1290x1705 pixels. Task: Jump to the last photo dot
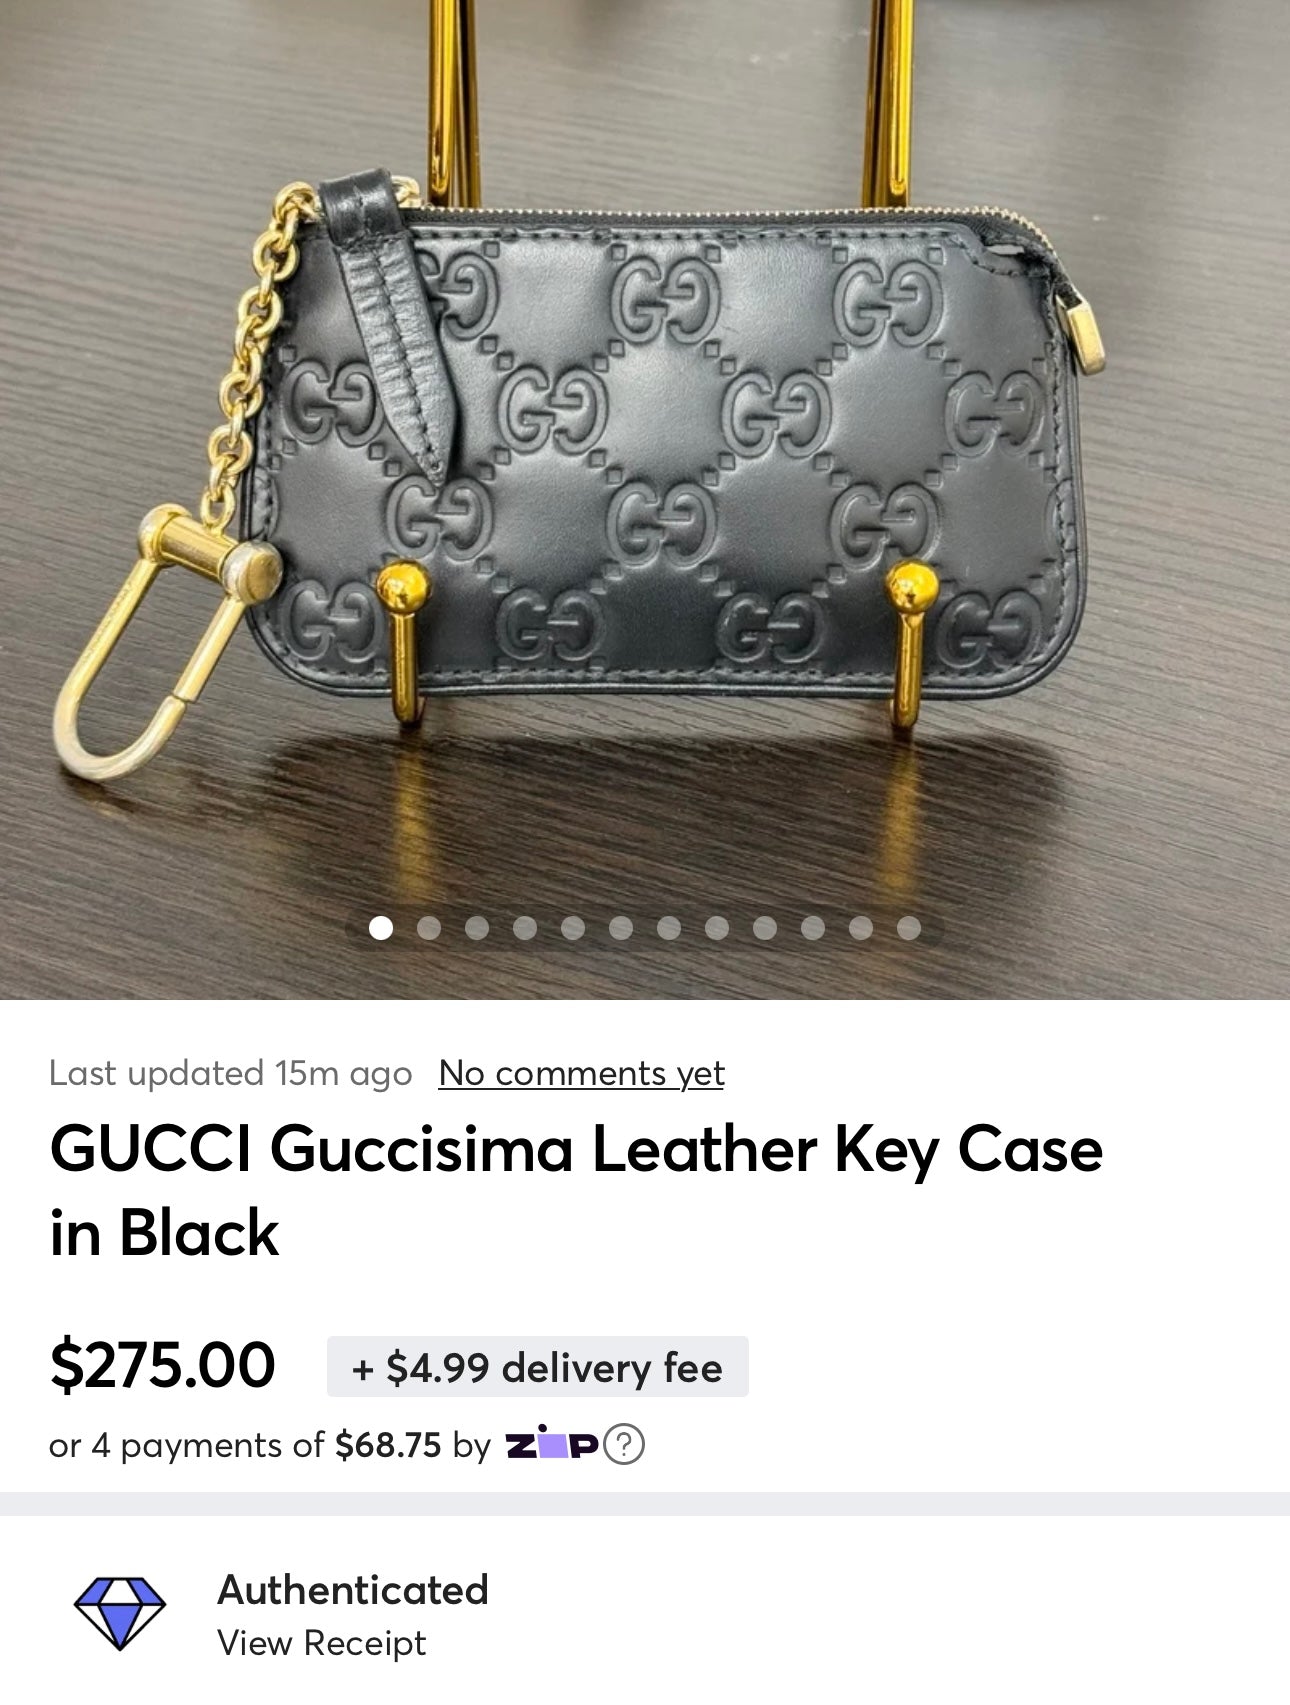[x=909, y=928]
